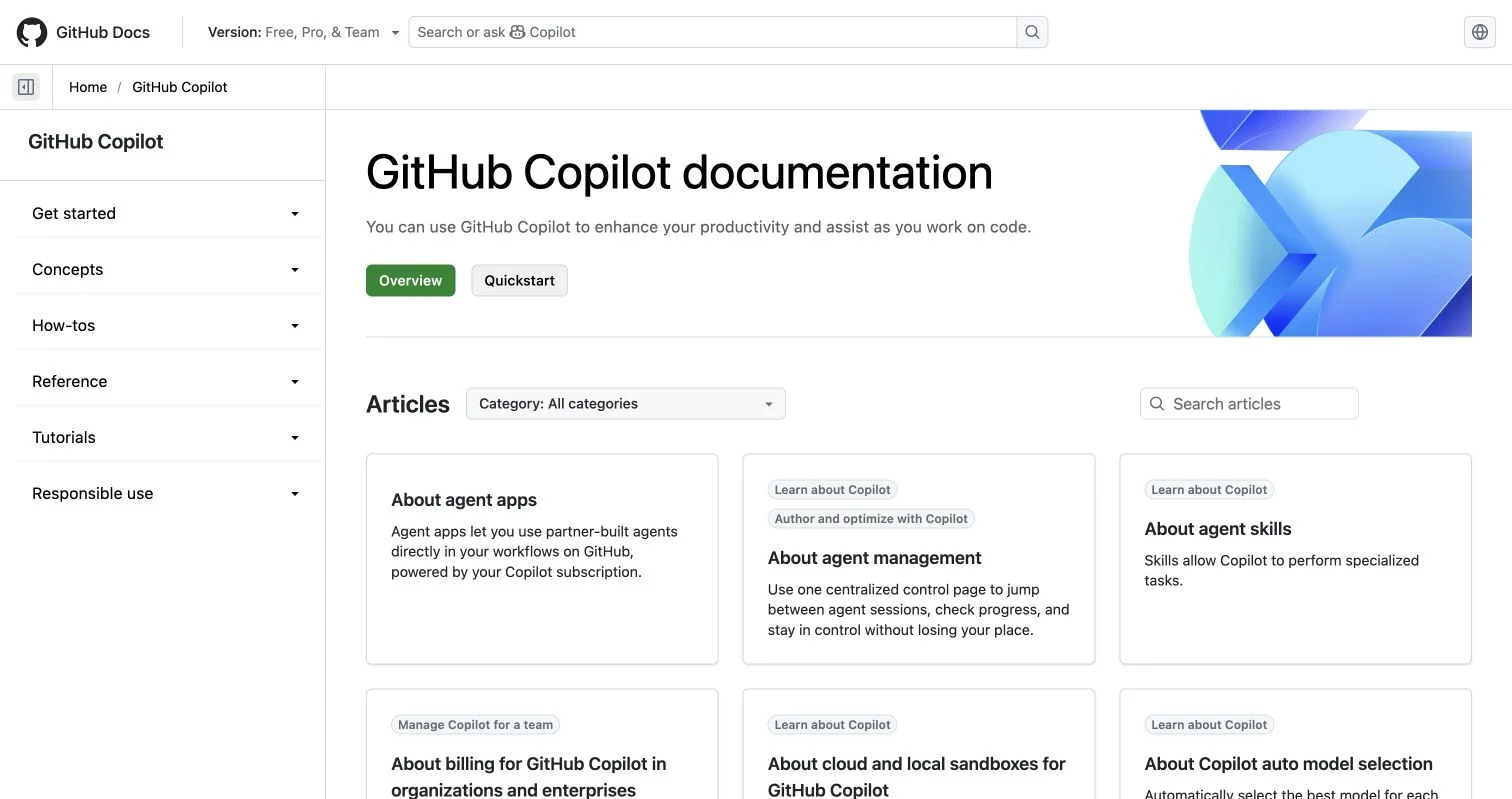Click the magnifier search button in header
The height and width of the screenshot is (799, 1512).
(x=1033, y=32)
